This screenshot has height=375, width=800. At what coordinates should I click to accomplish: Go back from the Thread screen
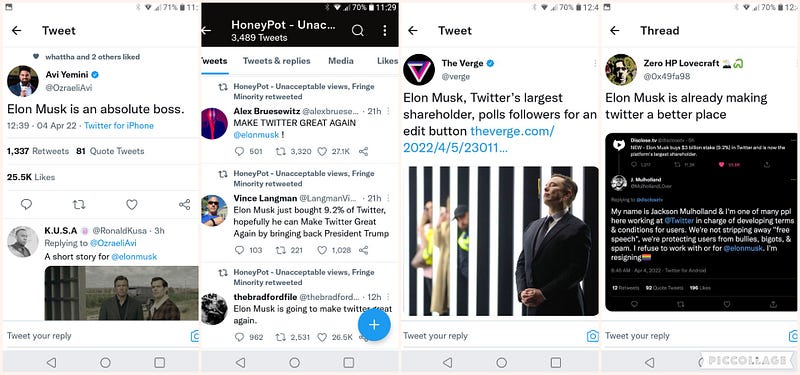tap(615, 31)
